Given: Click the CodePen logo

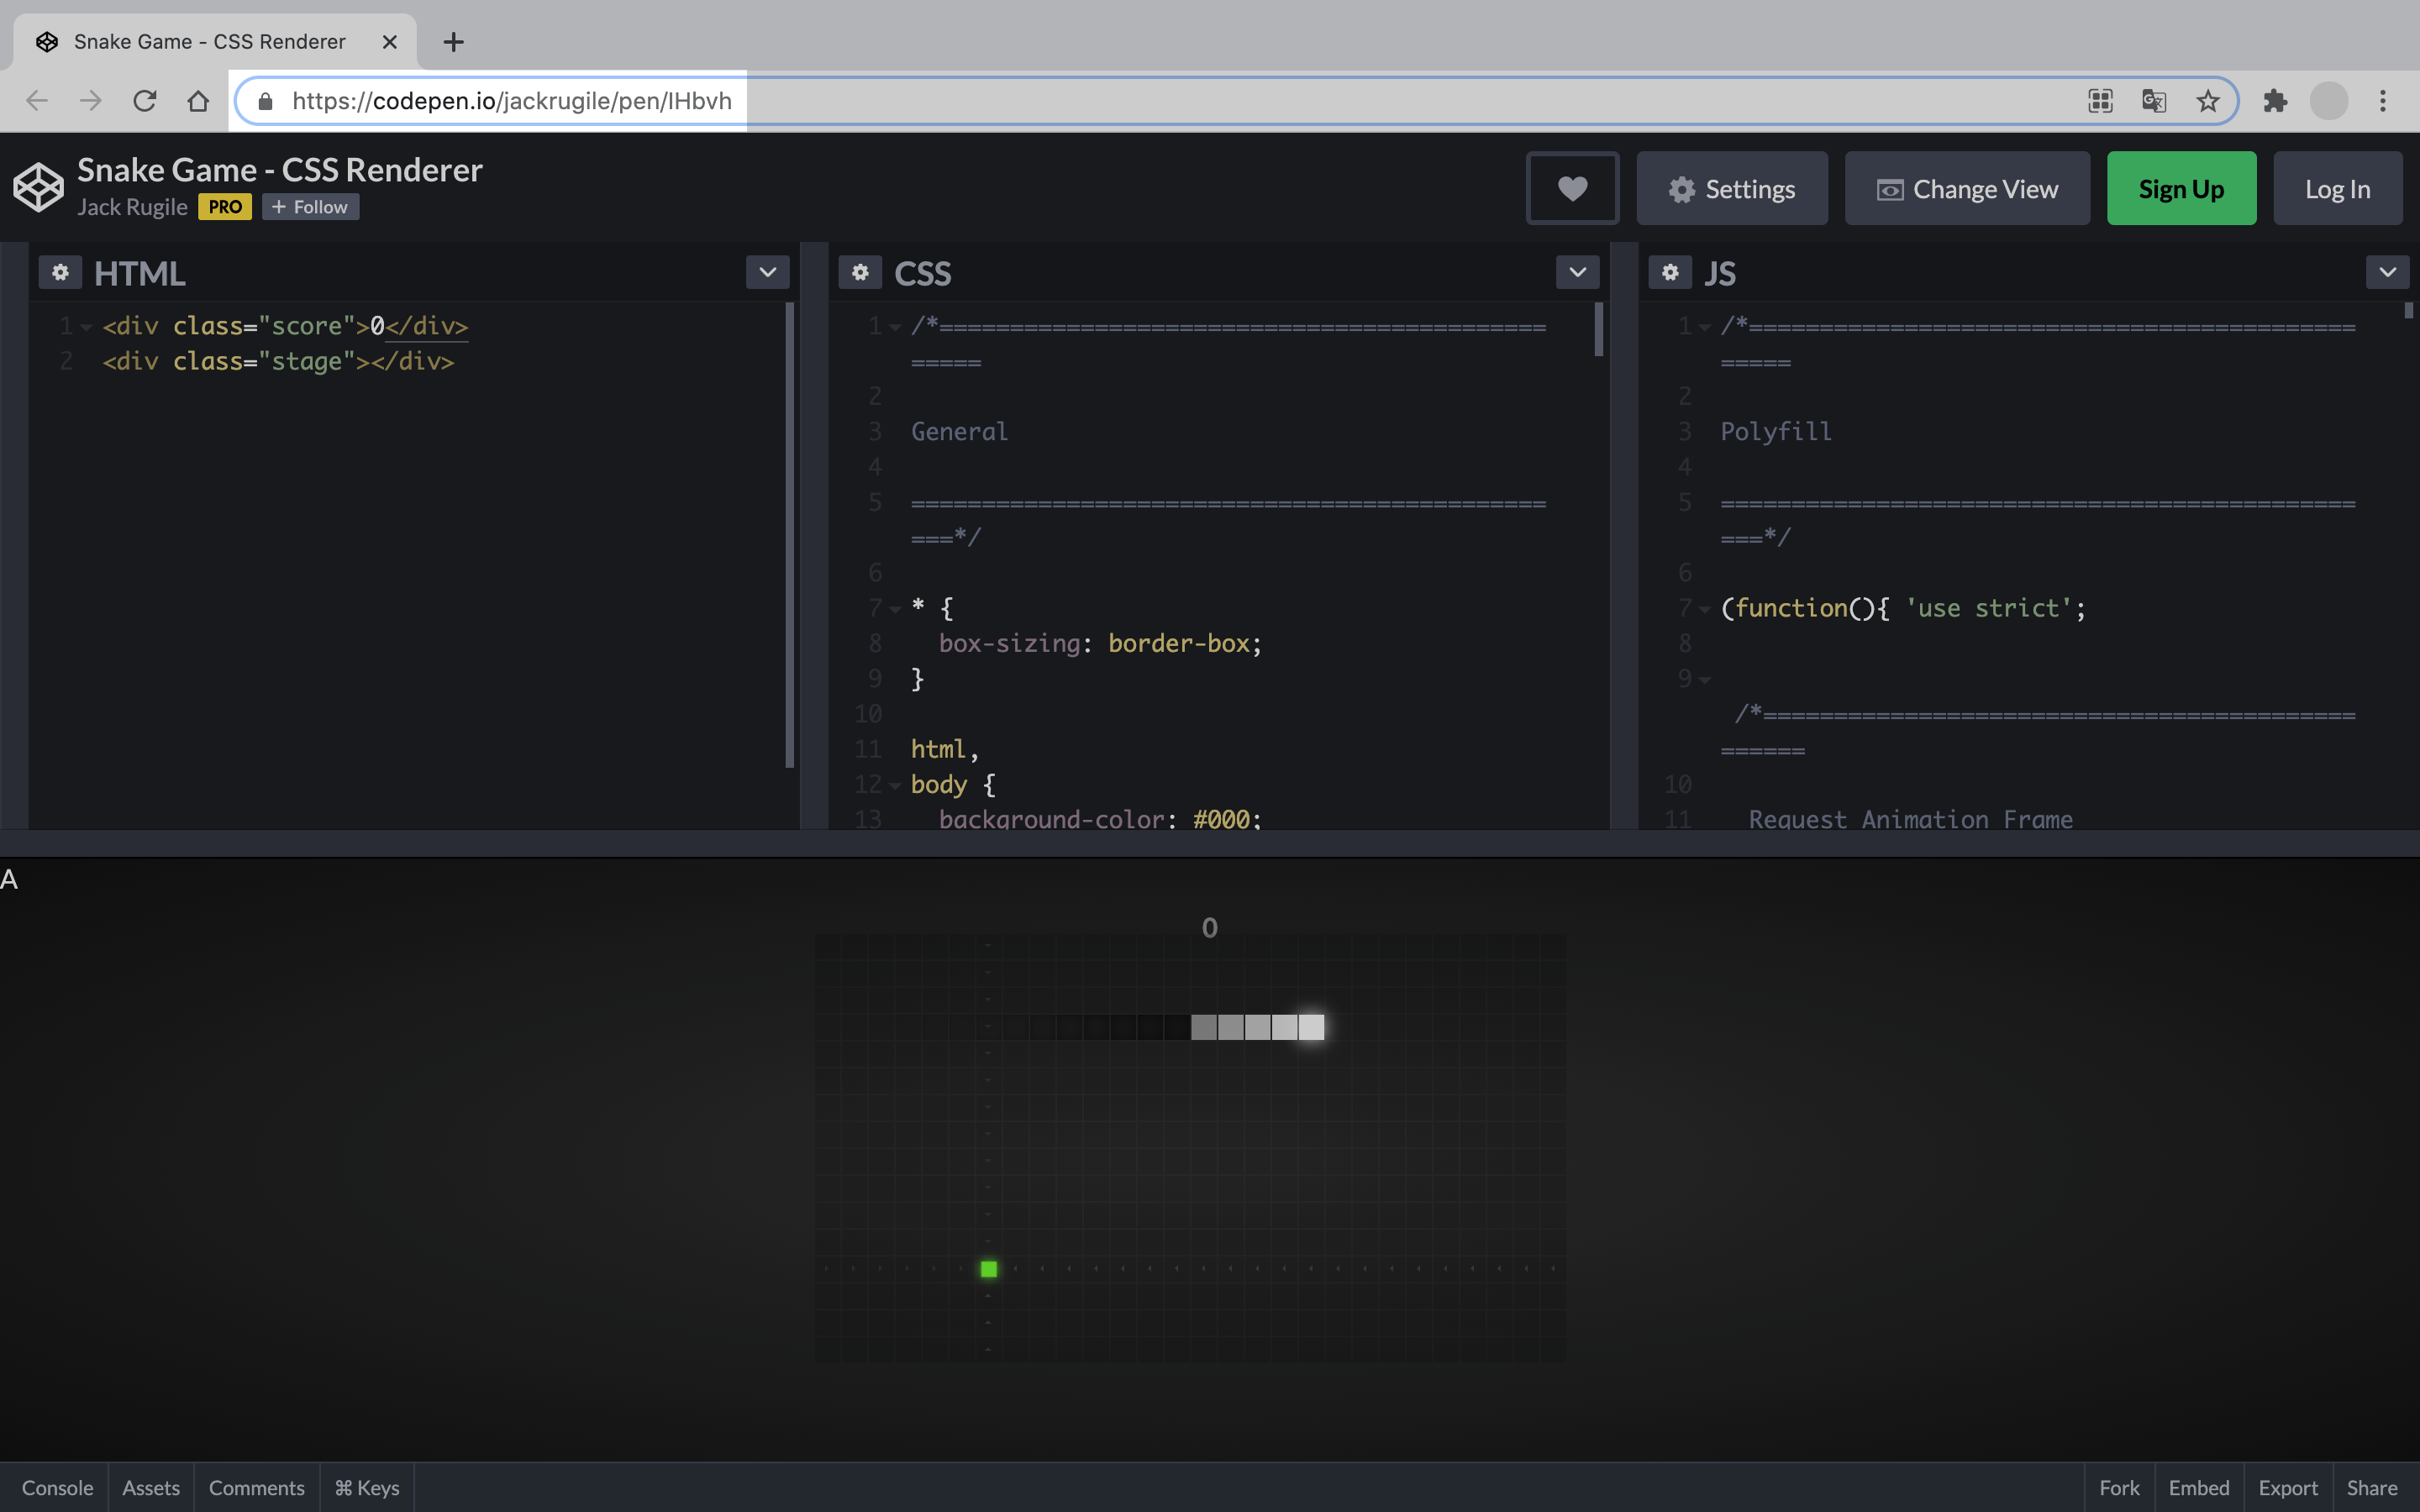Looking at the screenshot, I should tap(38, 186).
